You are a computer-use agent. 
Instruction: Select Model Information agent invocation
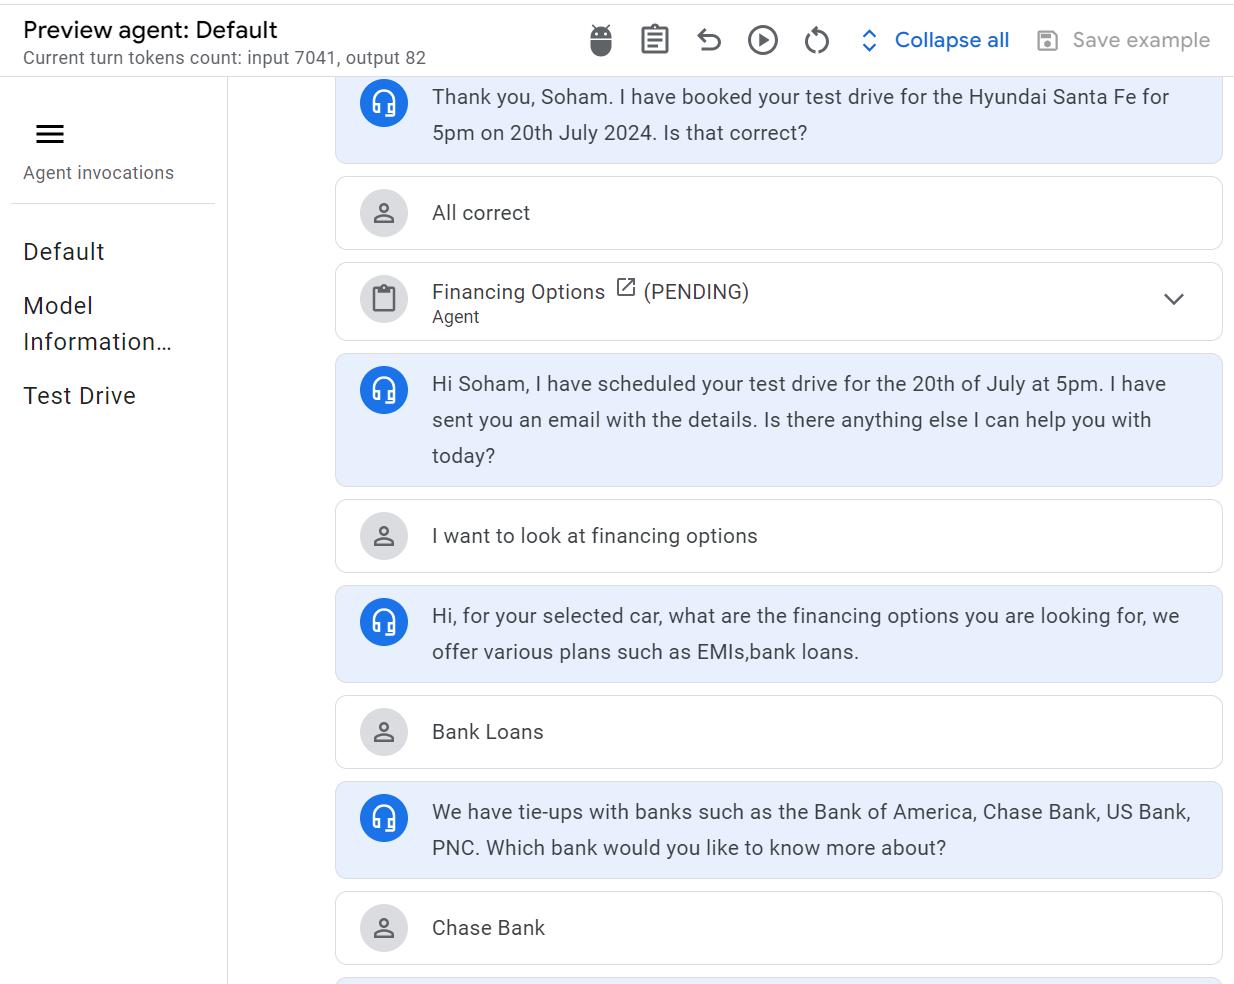(97, 324)
